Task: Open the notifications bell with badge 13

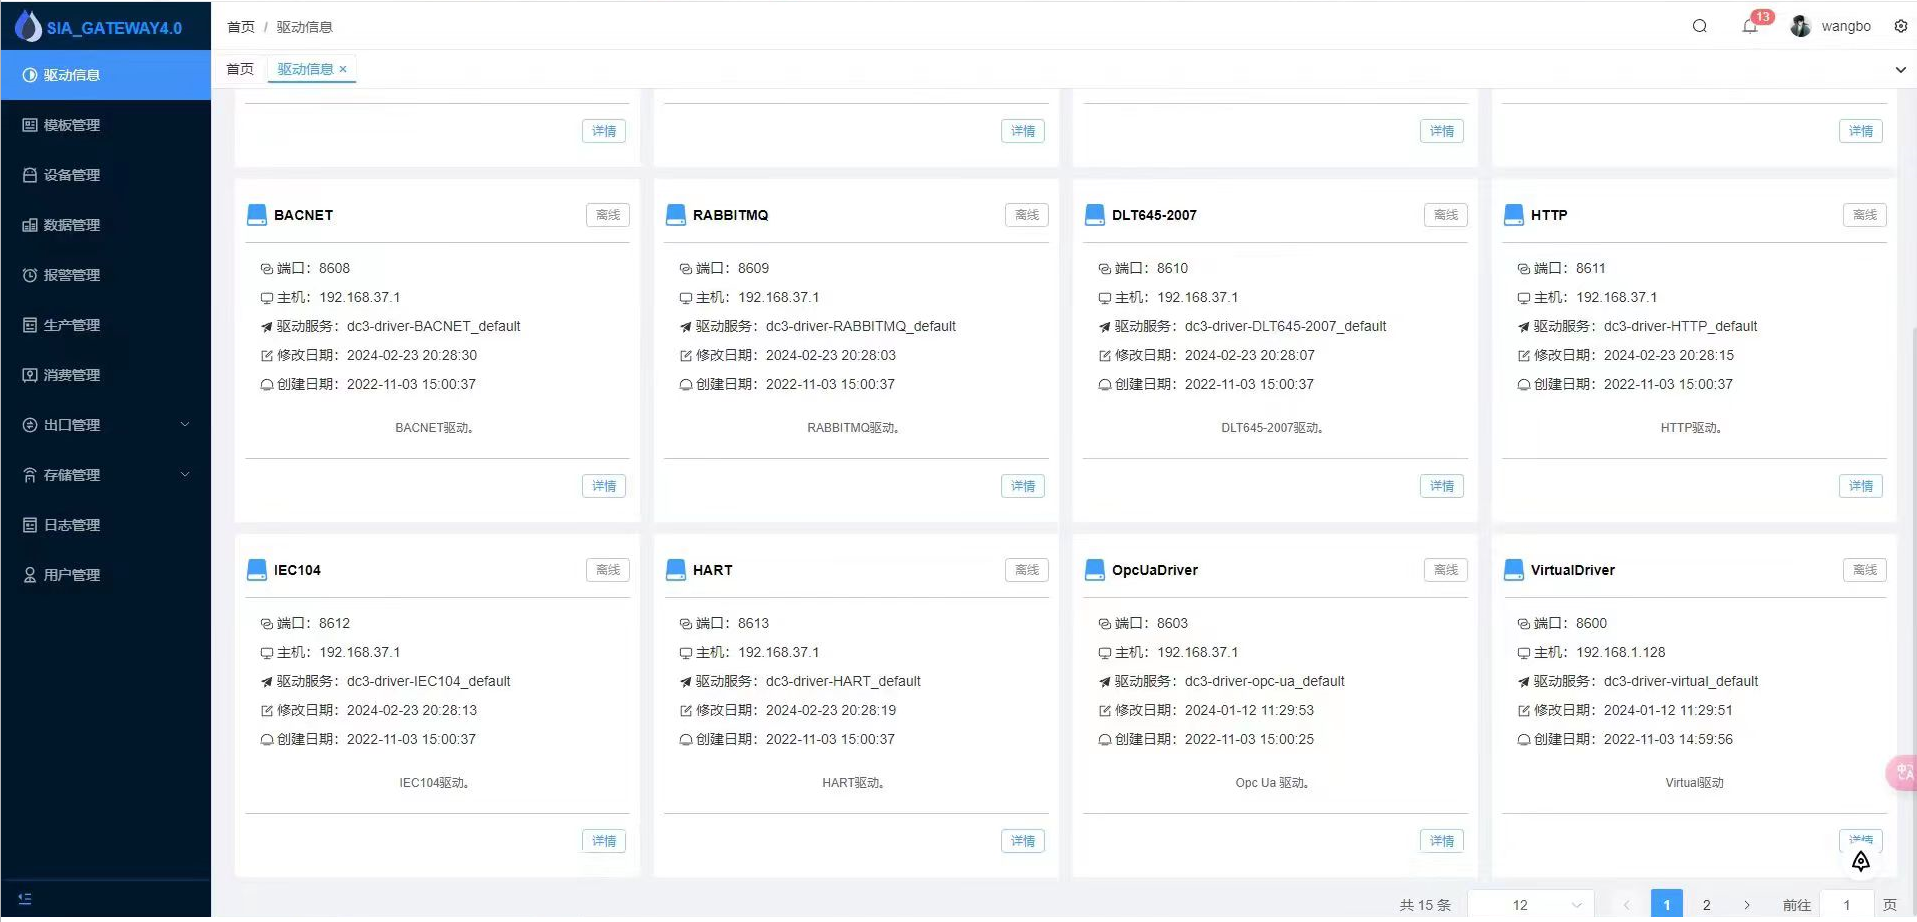Action: (1749, 26)
